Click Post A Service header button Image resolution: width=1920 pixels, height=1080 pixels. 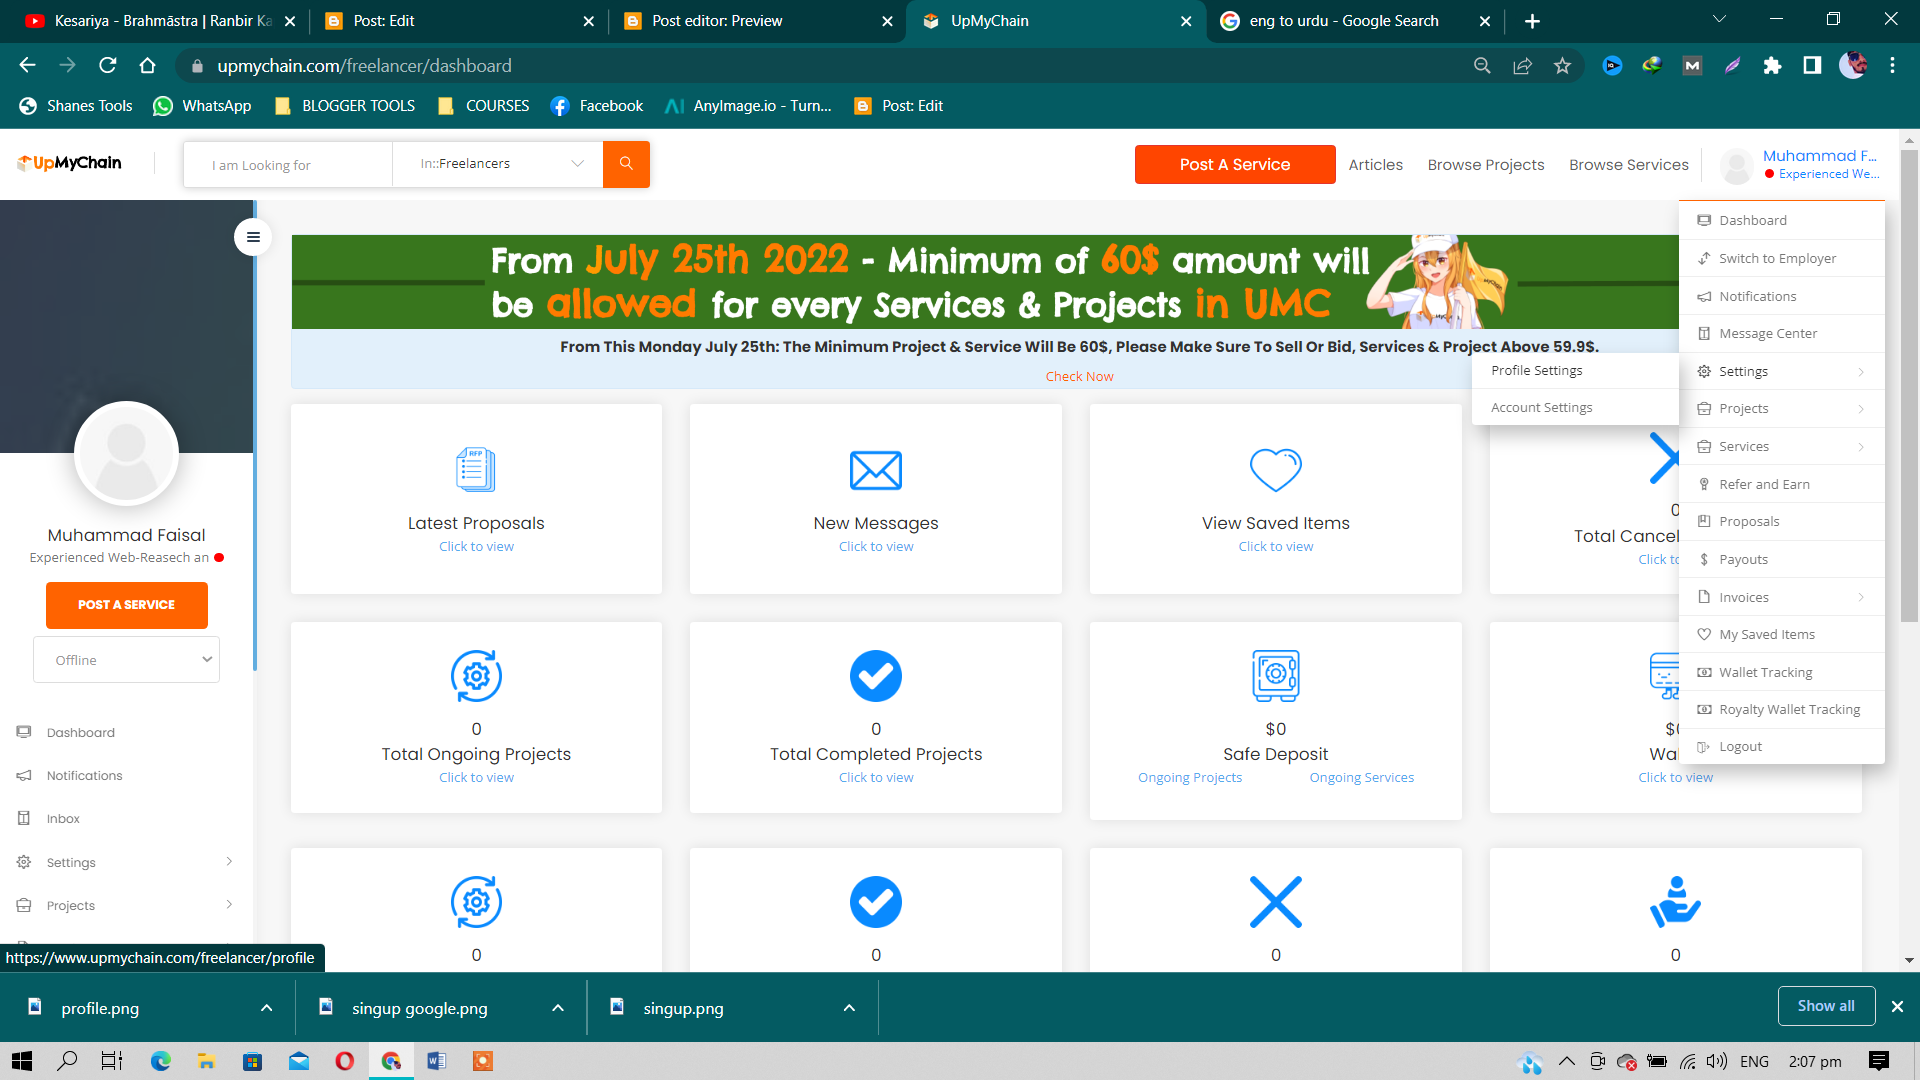(1234, 165)
